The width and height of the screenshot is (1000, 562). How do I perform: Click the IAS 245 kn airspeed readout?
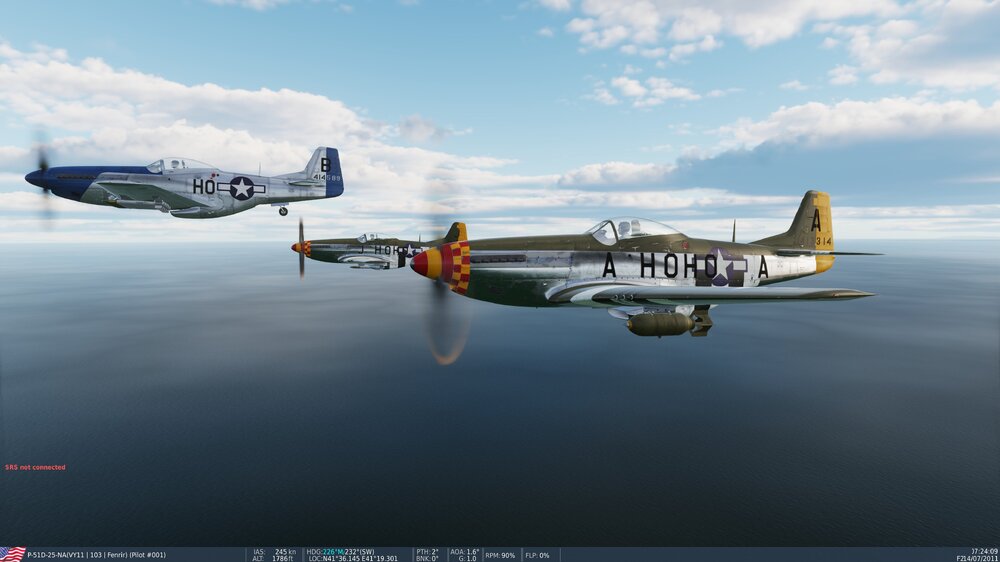[x=275, y=551]
